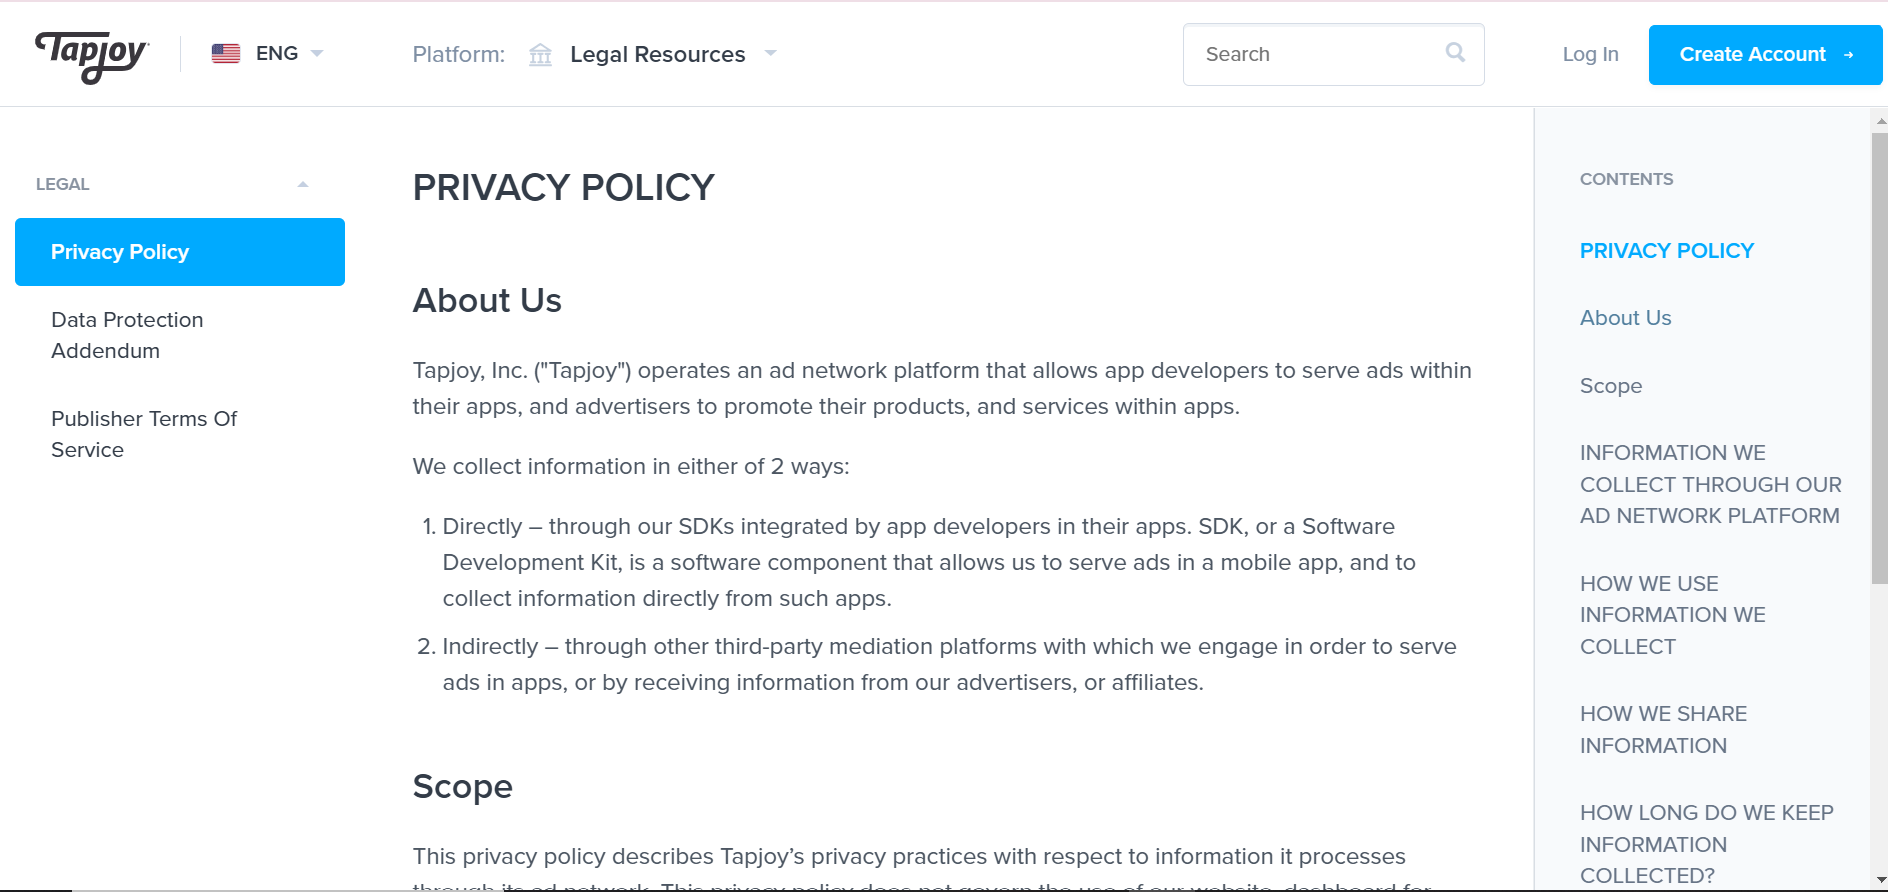The height and width of the screenshot is (892, 1888).
Task: Click the Legal Resources platform label
Action: point(658,55)
